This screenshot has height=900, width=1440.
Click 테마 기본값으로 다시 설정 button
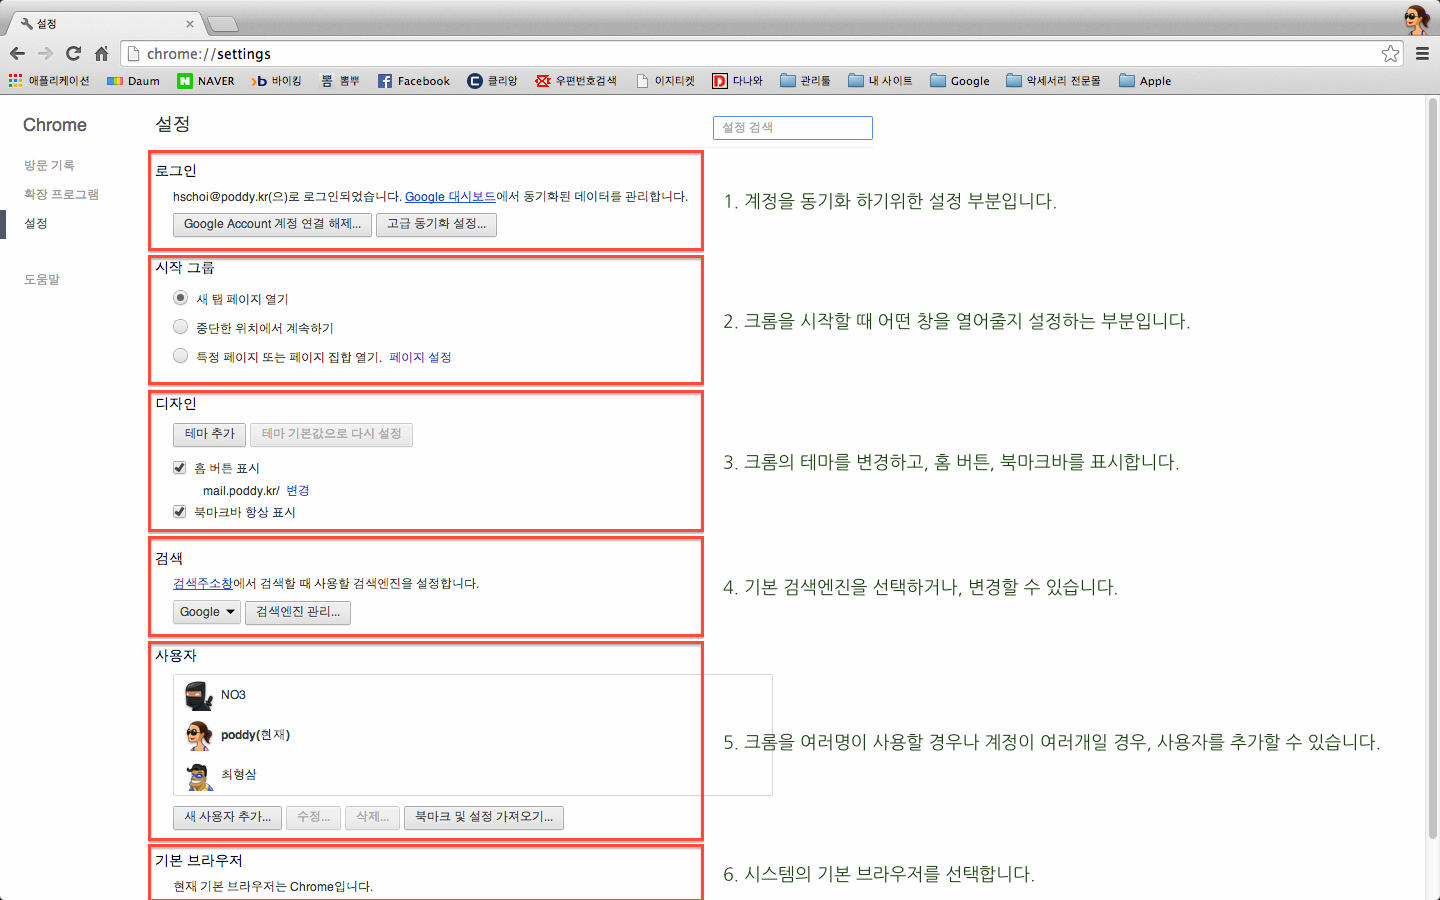click(x=331, y=434)
